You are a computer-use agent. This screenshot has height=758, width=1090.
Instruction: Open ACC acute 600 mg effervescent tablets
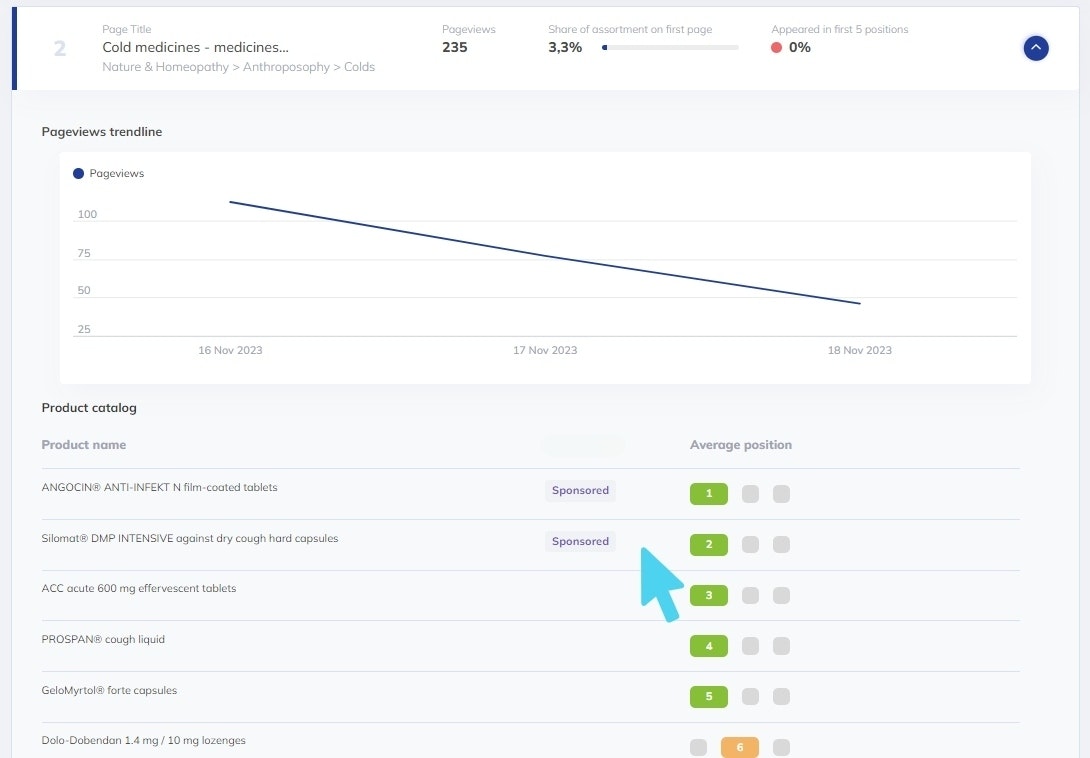(x=139, y=588)
